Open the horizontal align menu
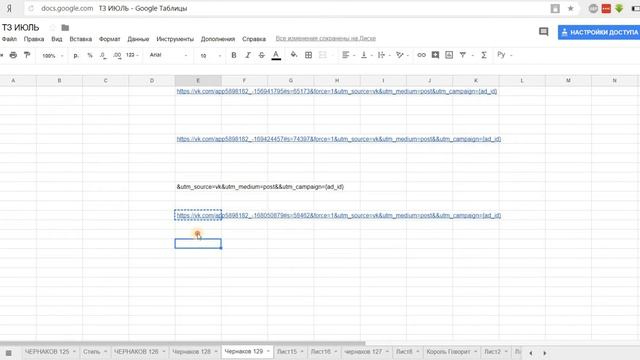This screenshot has height=360, width=640. pyautogui.click(x=348, y=55)
